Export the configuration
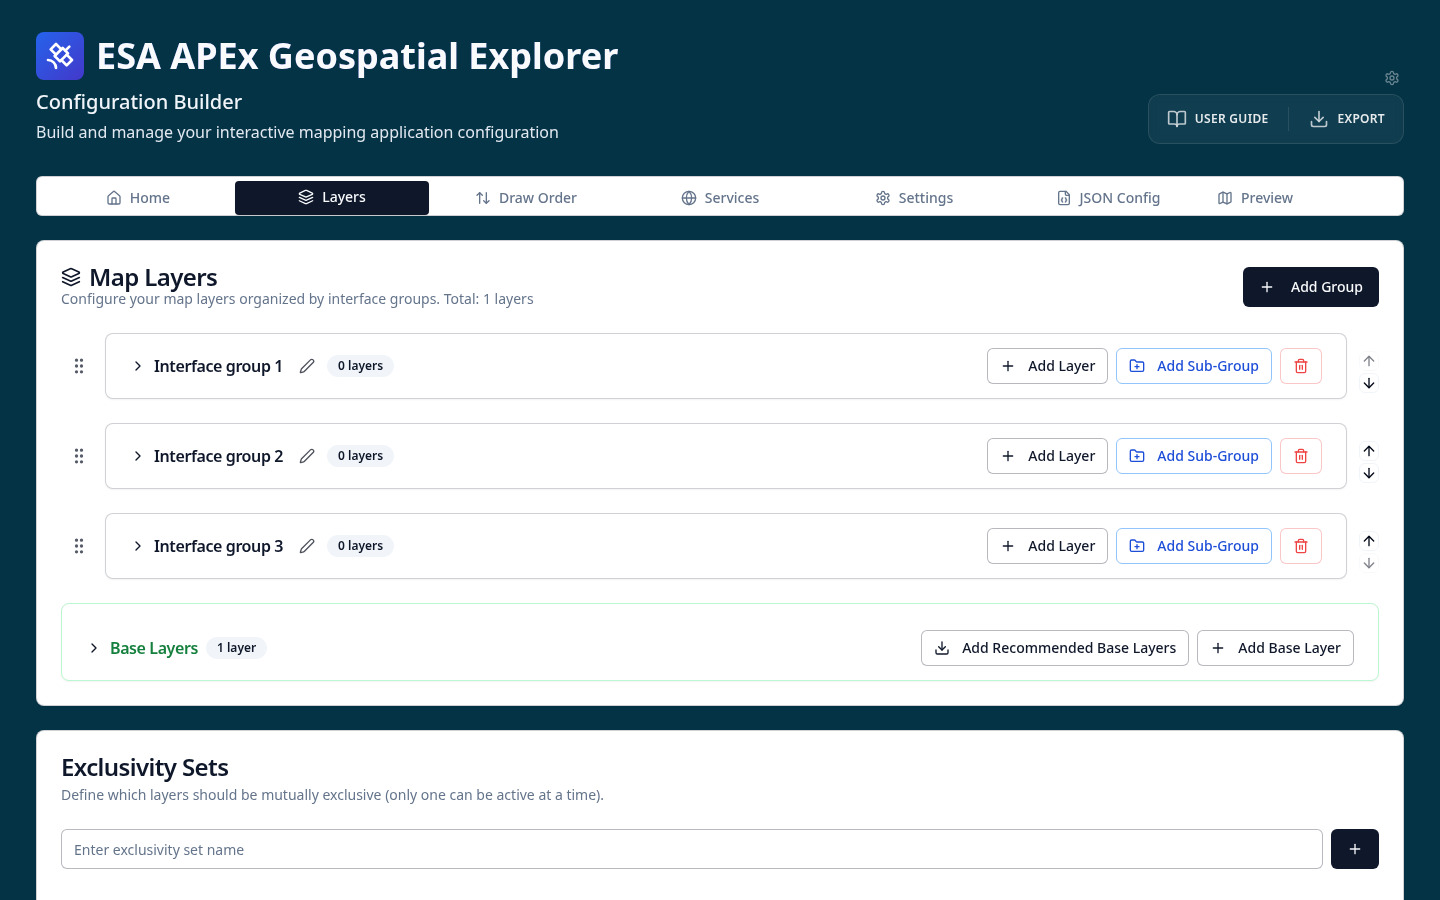1440x900 pixels. tap(1347, 119)
